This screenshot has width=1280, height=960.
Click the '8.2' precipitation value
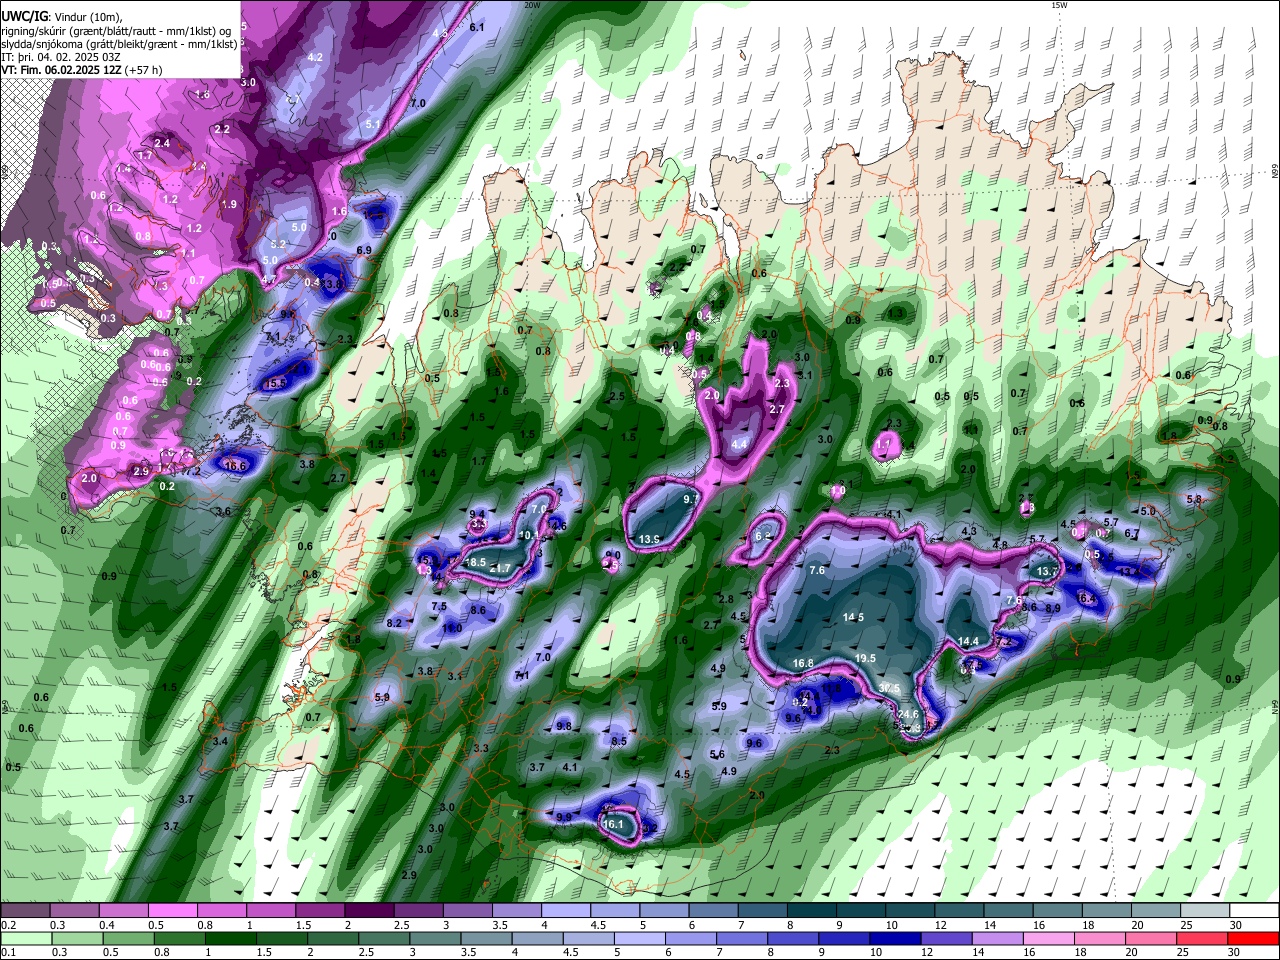tap(393, 623)
